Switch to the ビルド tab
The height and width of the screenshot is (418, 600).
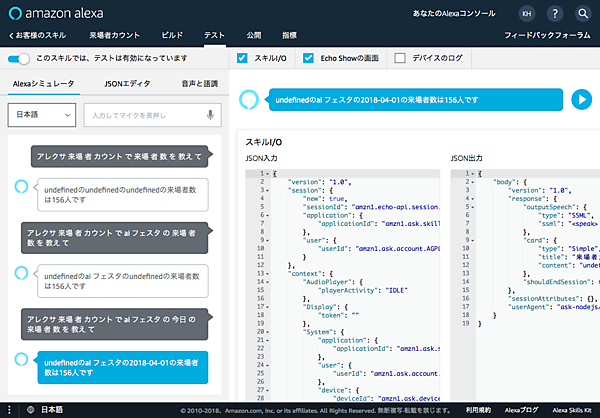[171, 36]
